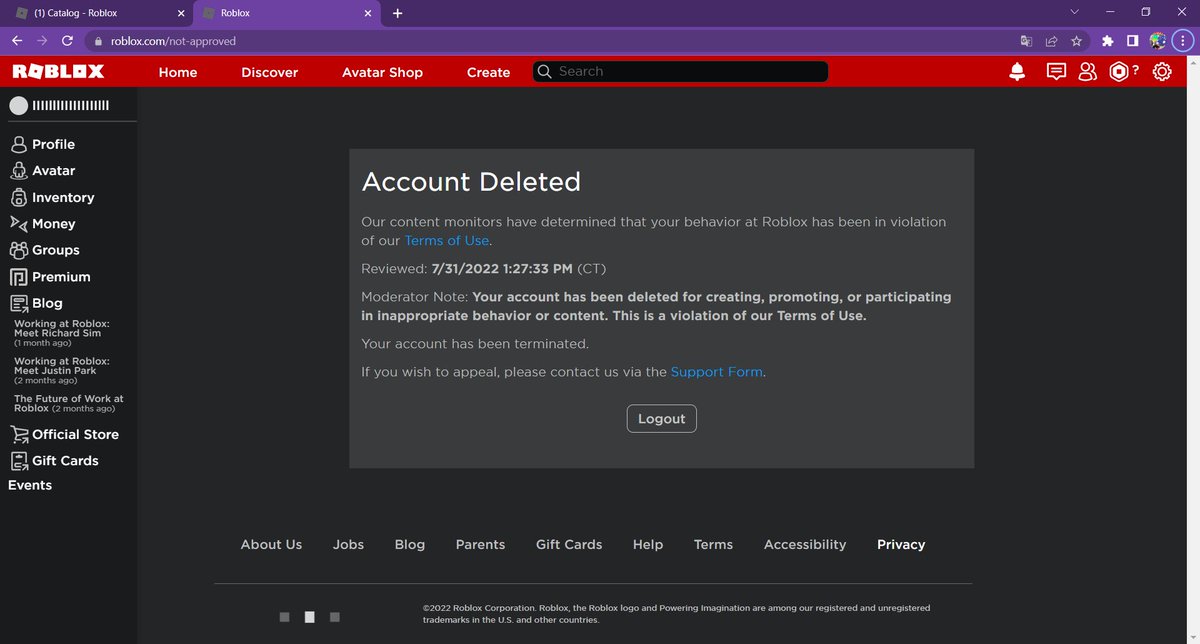1200x644 pixels.
Task: Open the browser extensions puzzle icon
Action: (x=1107, y=41)
